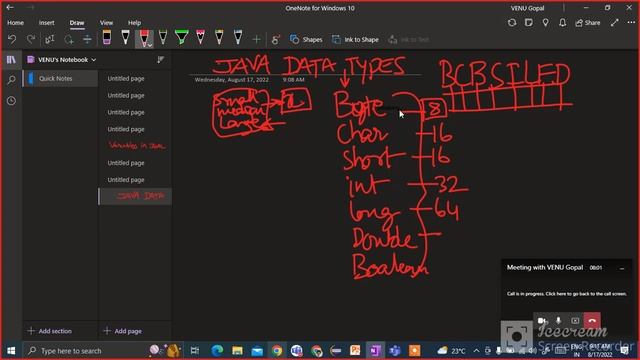Open the notifications bell
The image size is (640, 360).
pos(562,23)
